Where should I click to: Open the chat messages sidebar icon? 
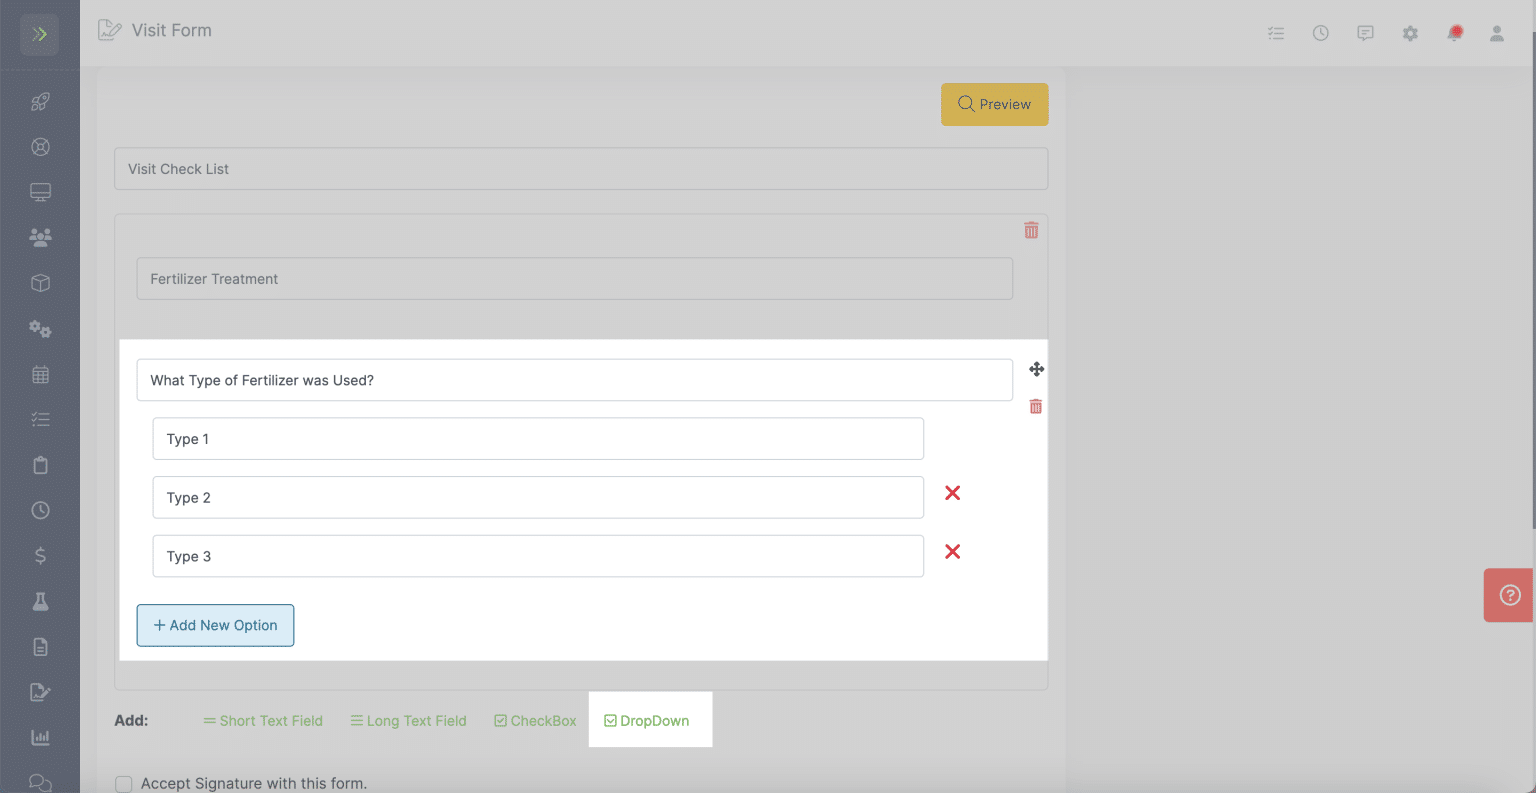pyautogui.click(x=40, y=782)
